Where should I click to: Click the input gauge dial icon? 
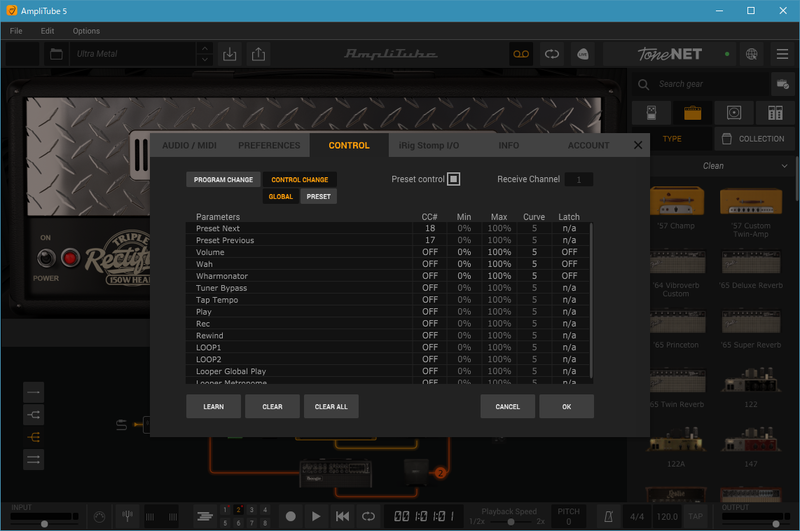click(99, 517)
